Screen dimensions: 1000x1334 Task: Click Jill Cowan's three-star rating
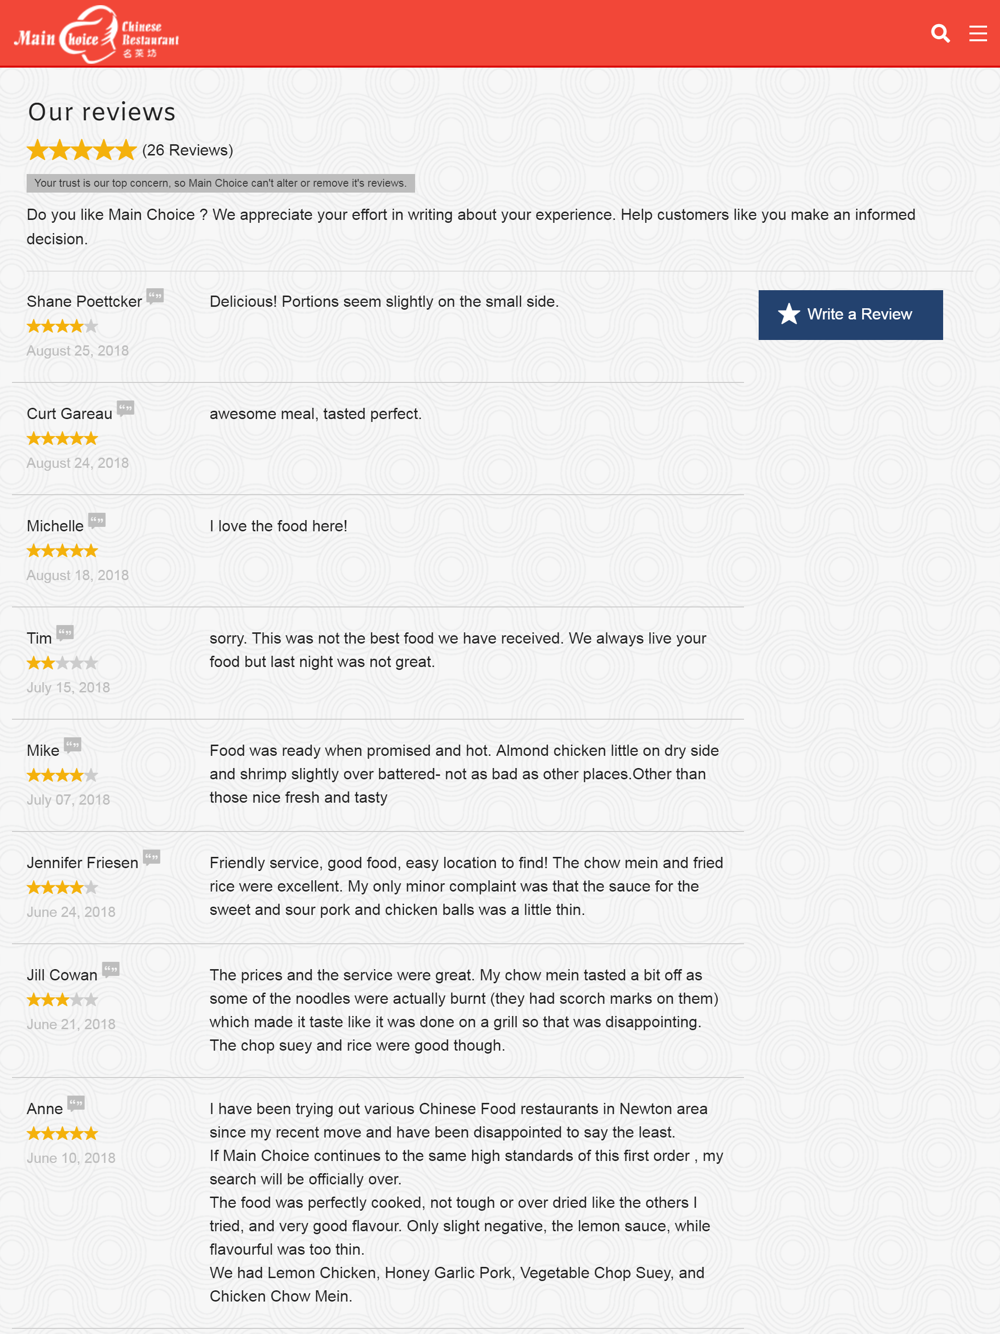click(62, 1000)
